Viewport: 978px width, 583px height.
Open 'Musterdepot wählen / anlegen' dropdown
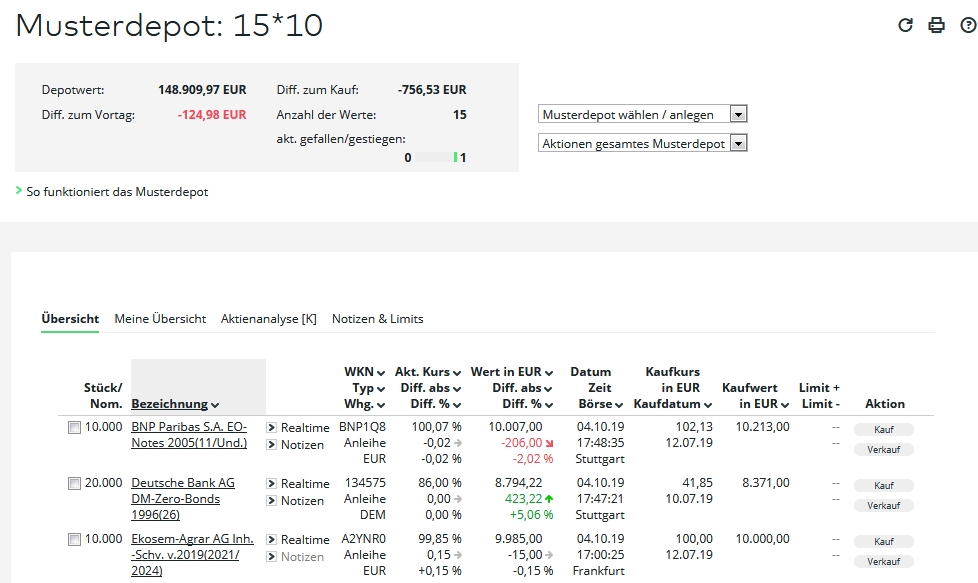click(x=642, y=115)
